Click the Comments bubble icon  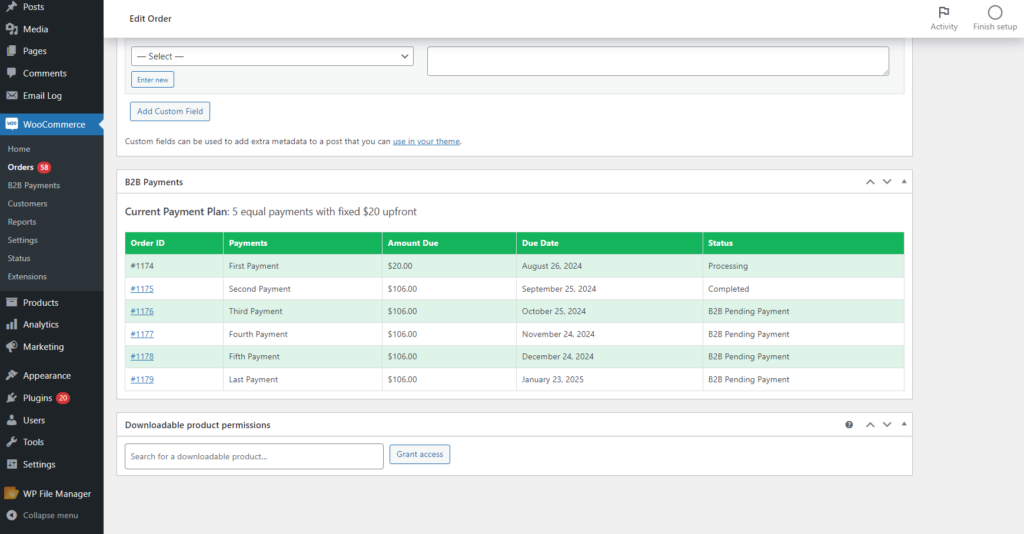point(12,73)
